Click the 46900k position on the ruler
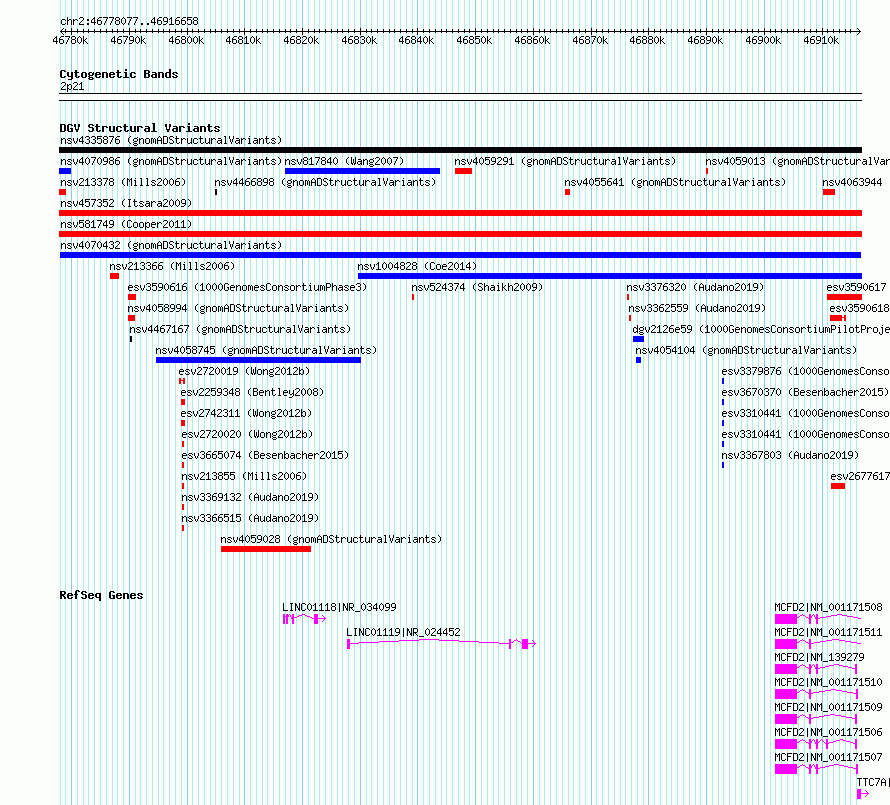Viewport: 890px width, 805px height. pos(763,40)
